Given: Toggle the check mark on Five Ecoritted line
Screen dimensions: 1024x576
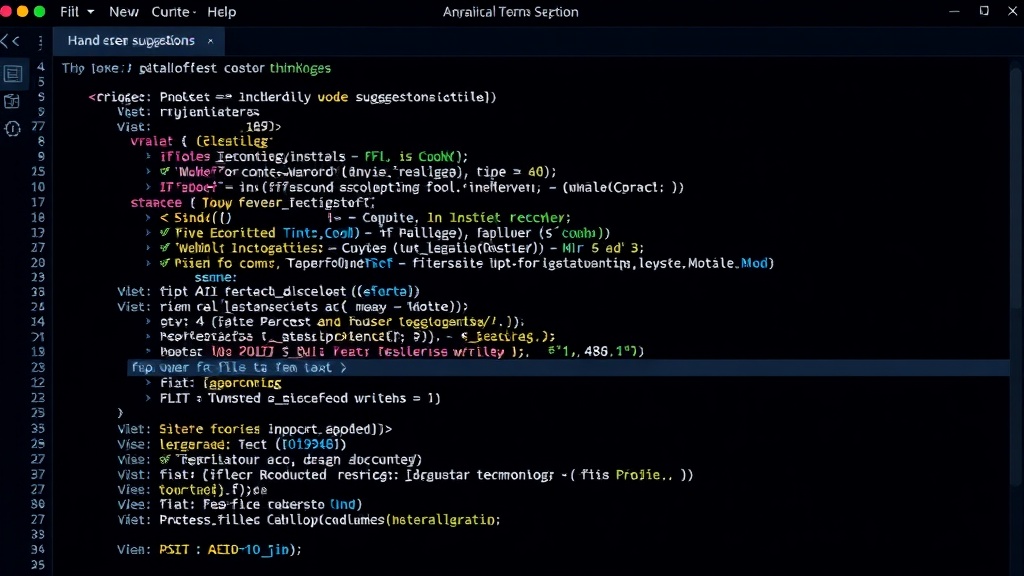Looking at the screenshot, I should click(165, 232).
